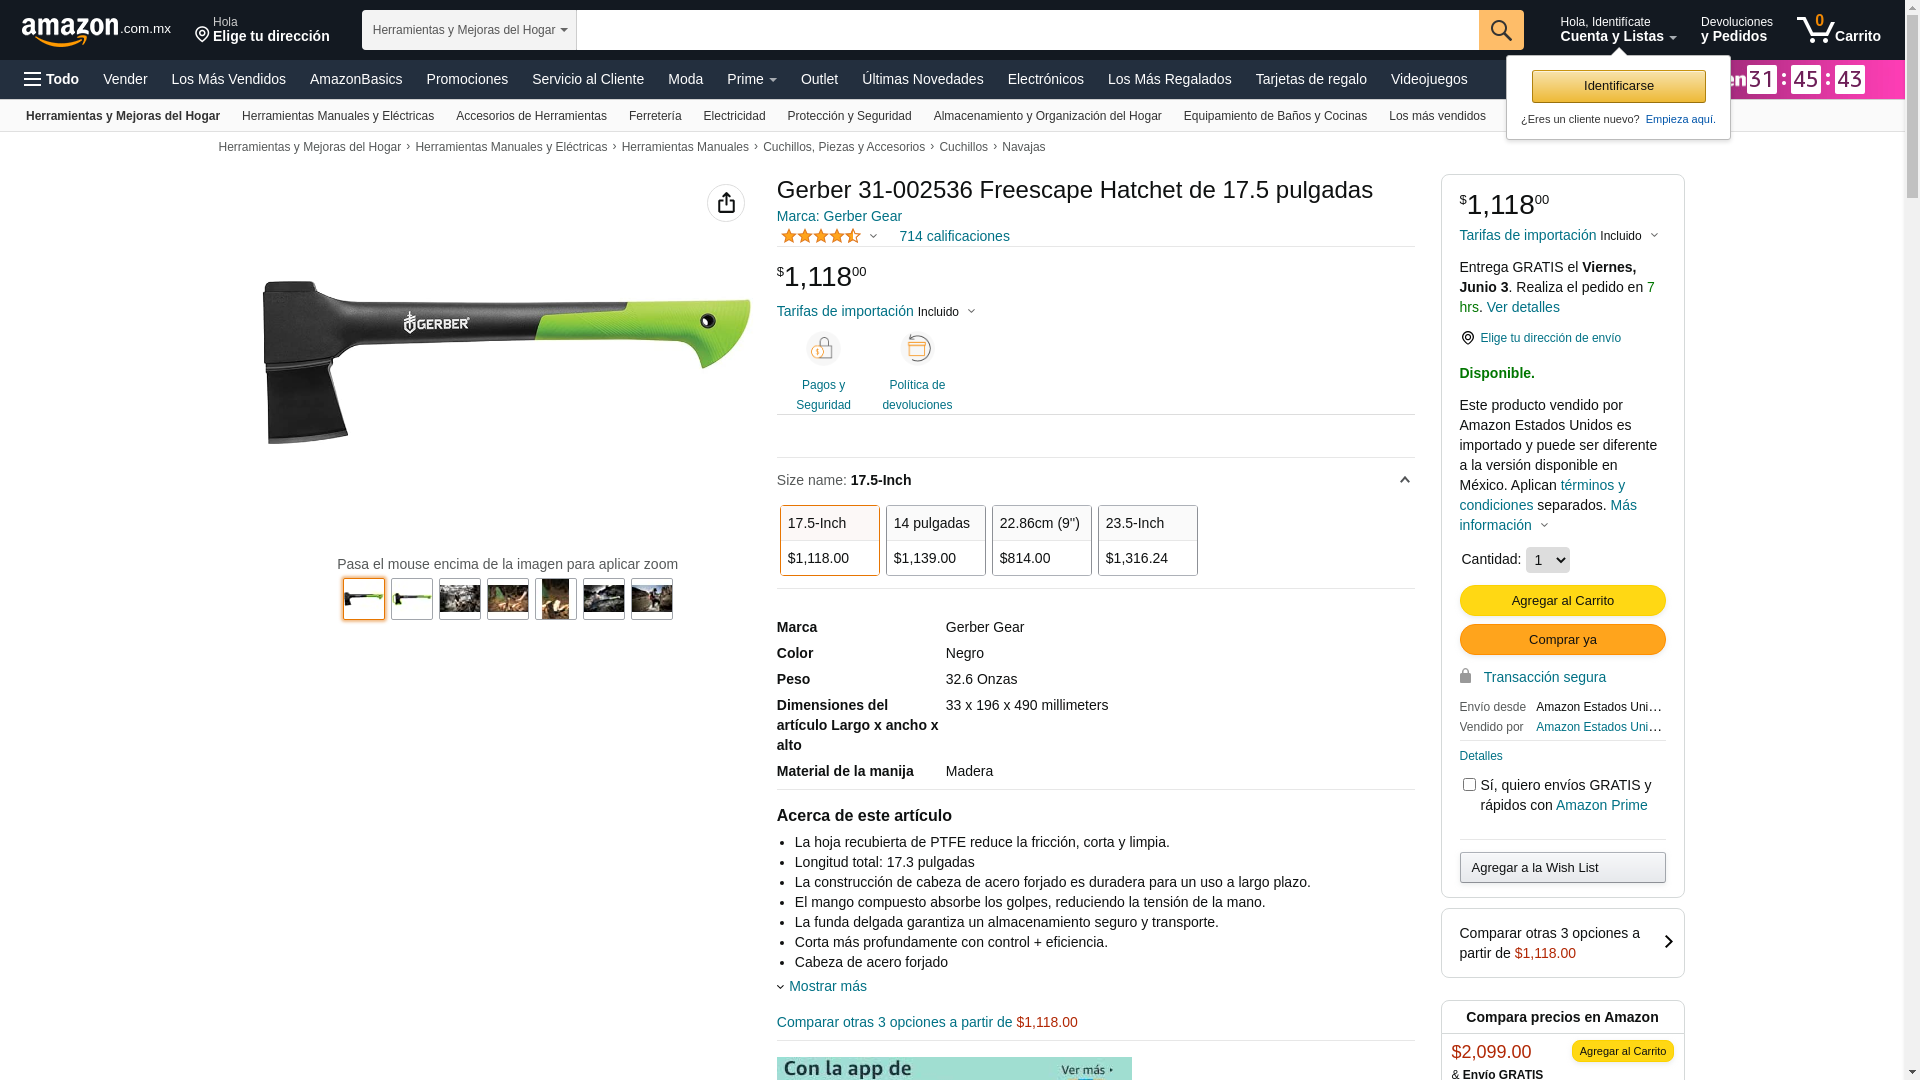Check the Amazon Prime free shipping checkbox
Image resolution: width=1920 pixels, height=1080 pixels.
click(x=1469, y=785)
